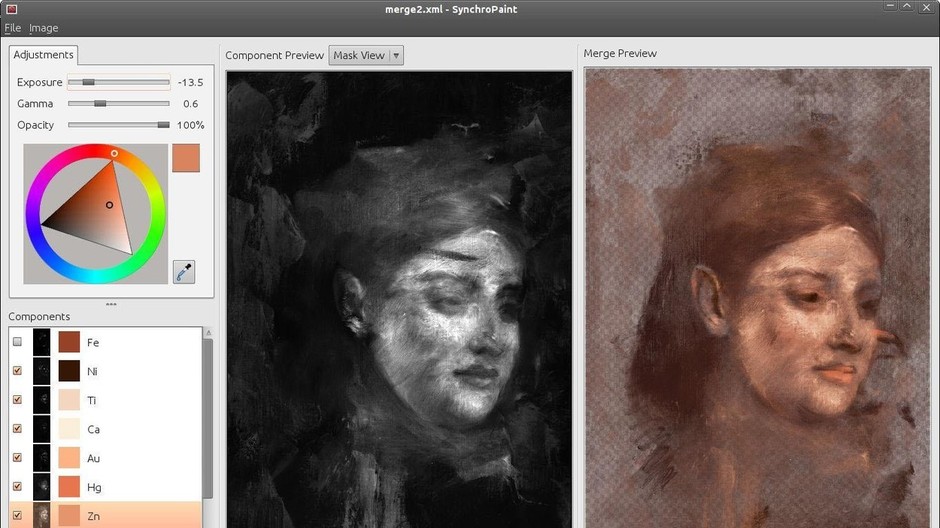
Task: Uncheck the Ti component checkbox
Action: (17, 399)
